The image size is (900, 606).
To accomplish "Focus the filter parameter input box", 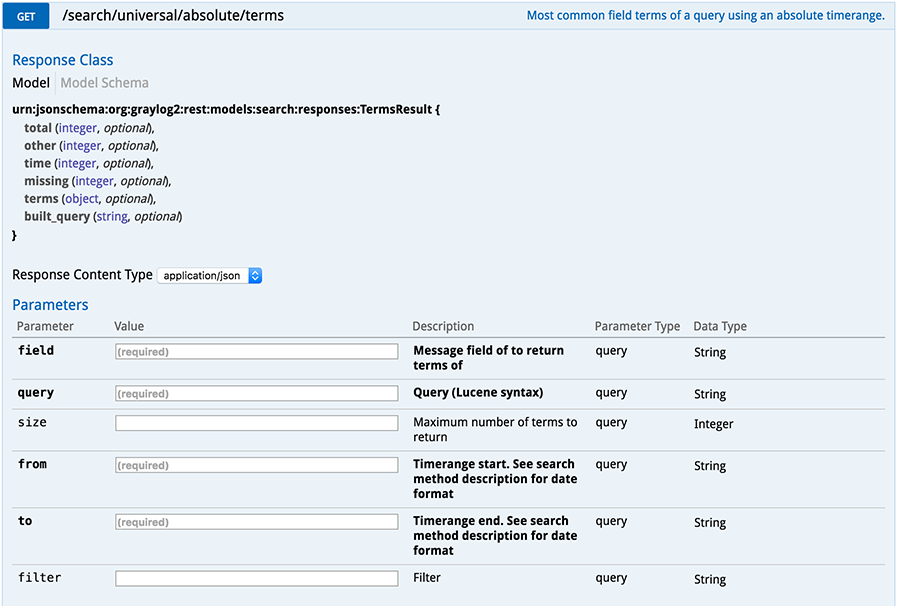I will (257, 579).
